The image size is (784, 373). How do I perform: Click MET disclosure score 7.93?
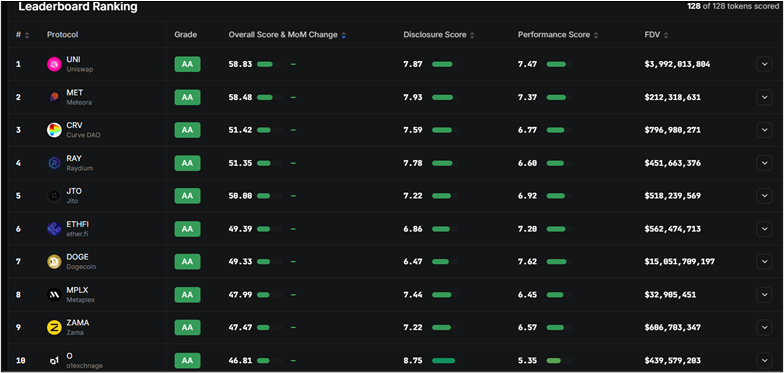tap(413, 98)
